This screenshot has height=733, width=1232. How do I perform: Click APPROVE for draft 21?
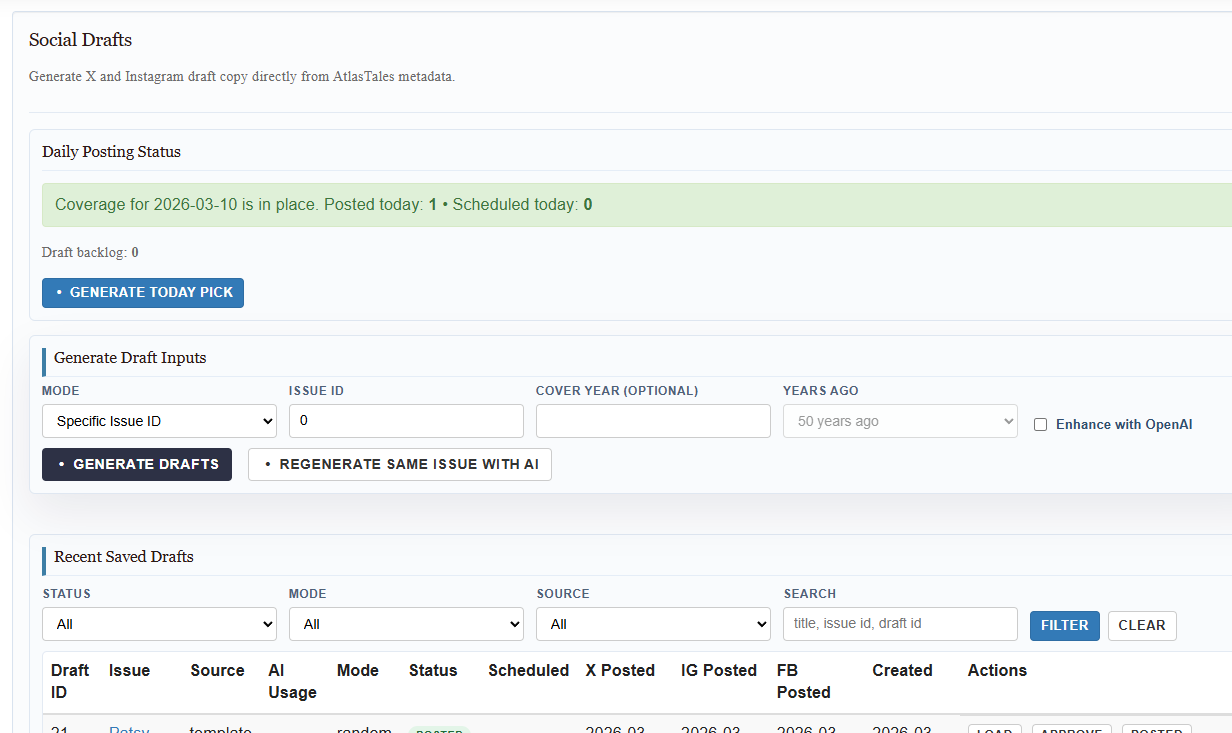tap(1071, 730)
